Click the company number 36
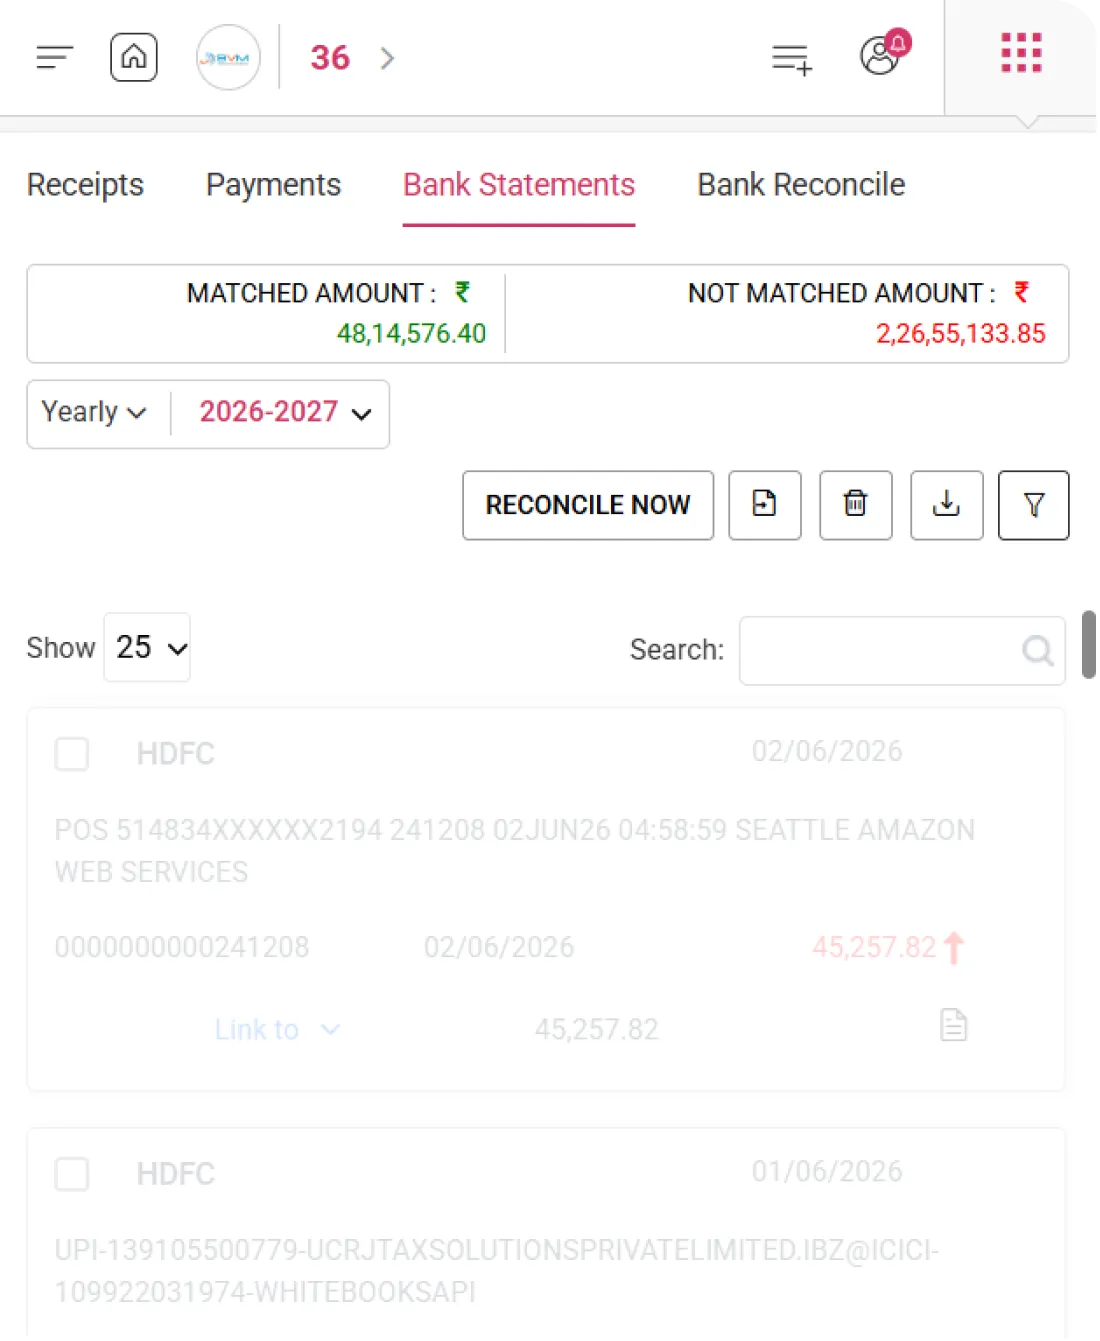The width and height of the screenshot is (1100, 1341). point(330,58)
